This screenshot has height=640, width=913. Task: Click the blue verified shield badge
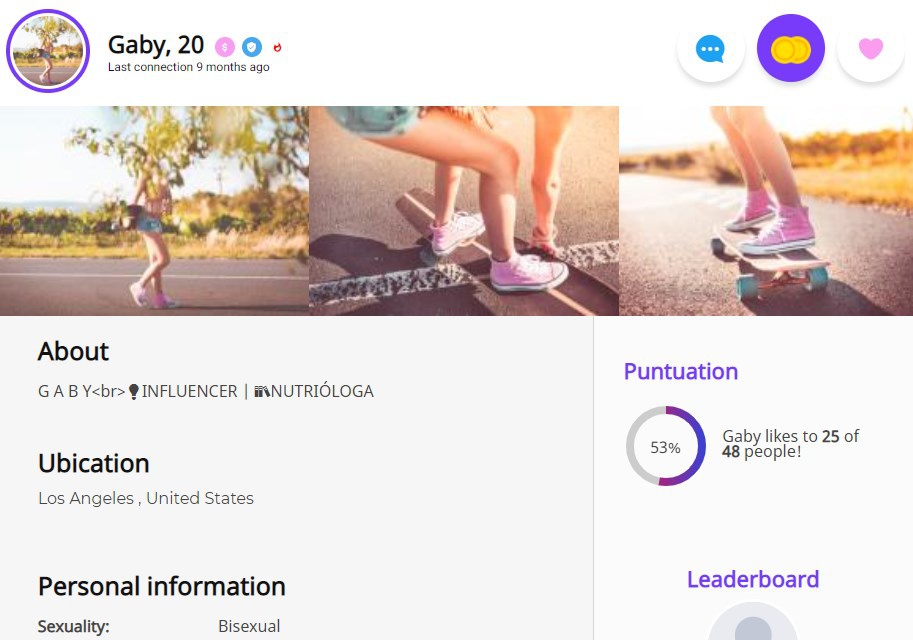(252, 47)
